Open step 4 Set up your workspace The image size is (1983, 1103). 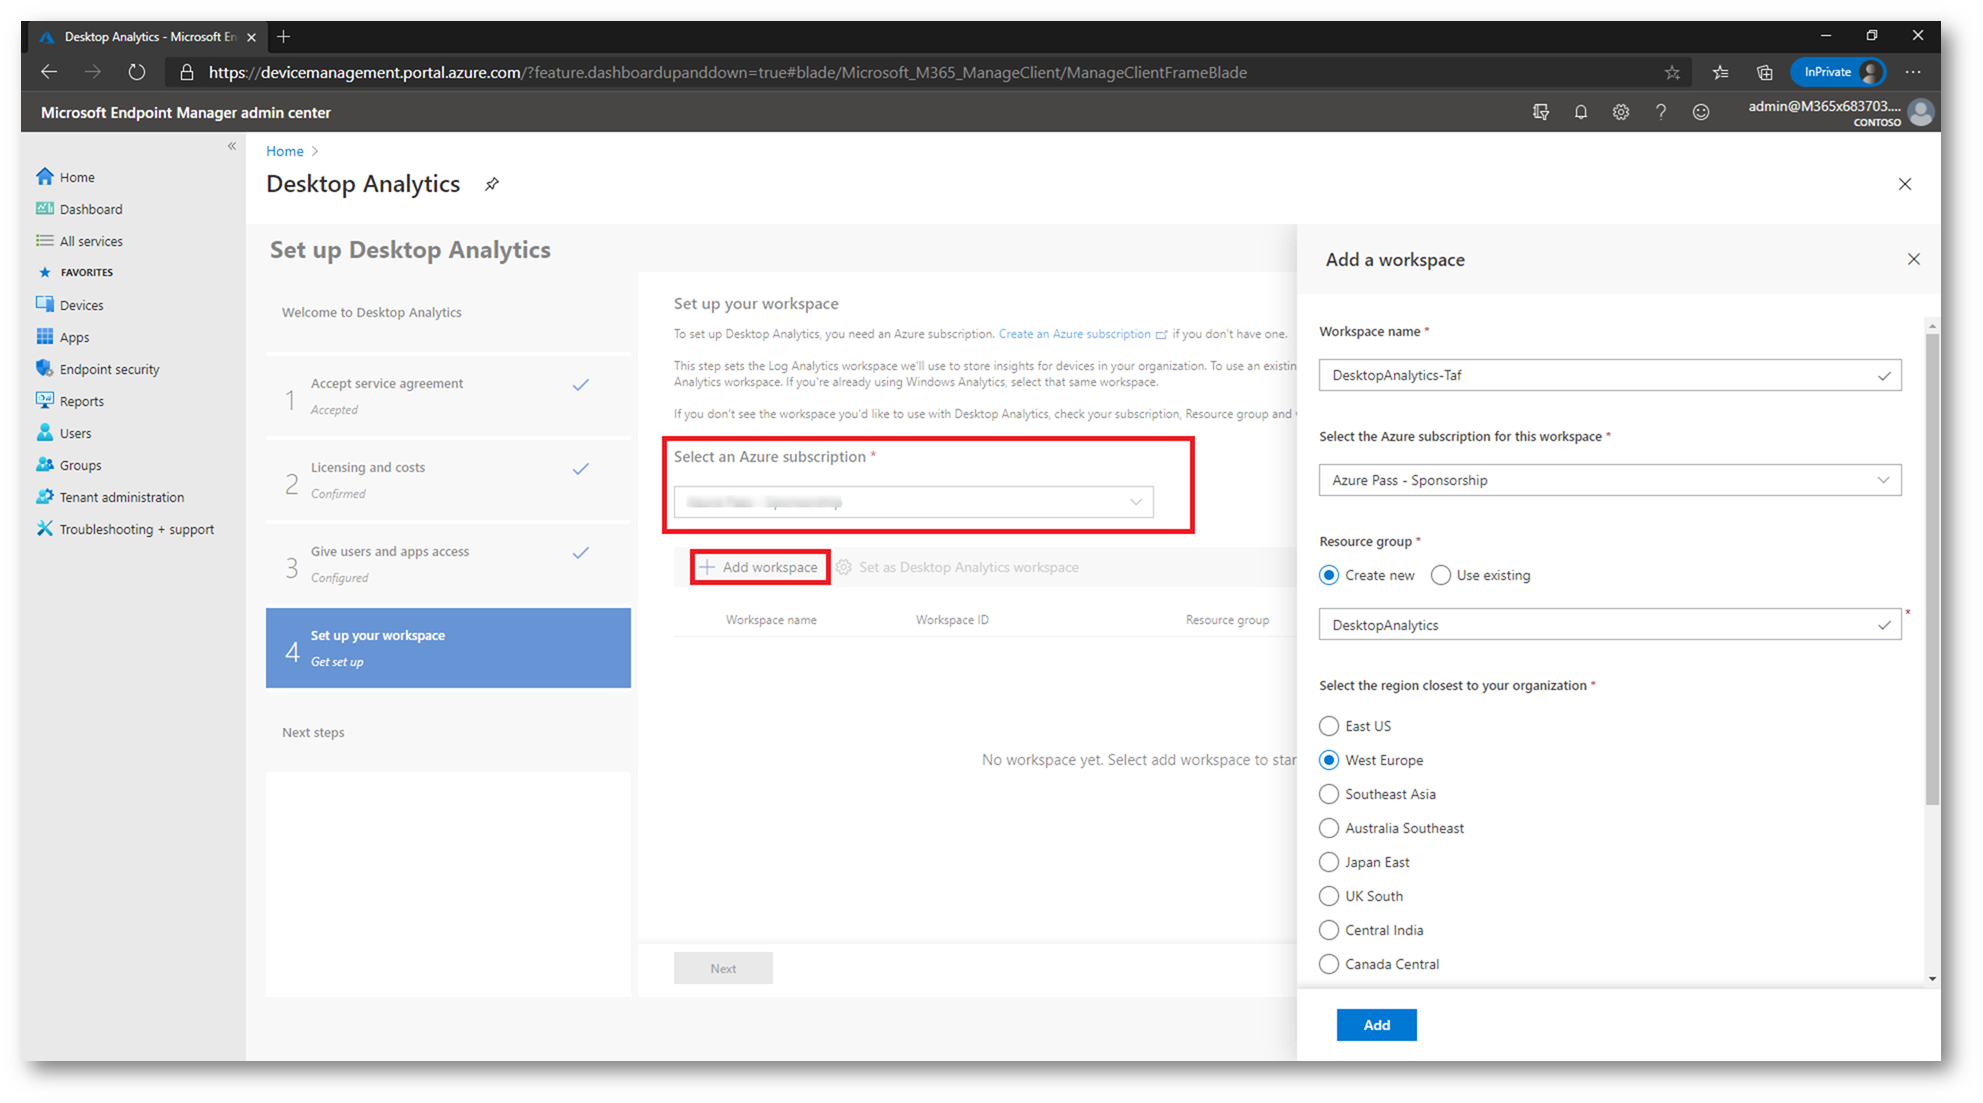click(448, 648)
